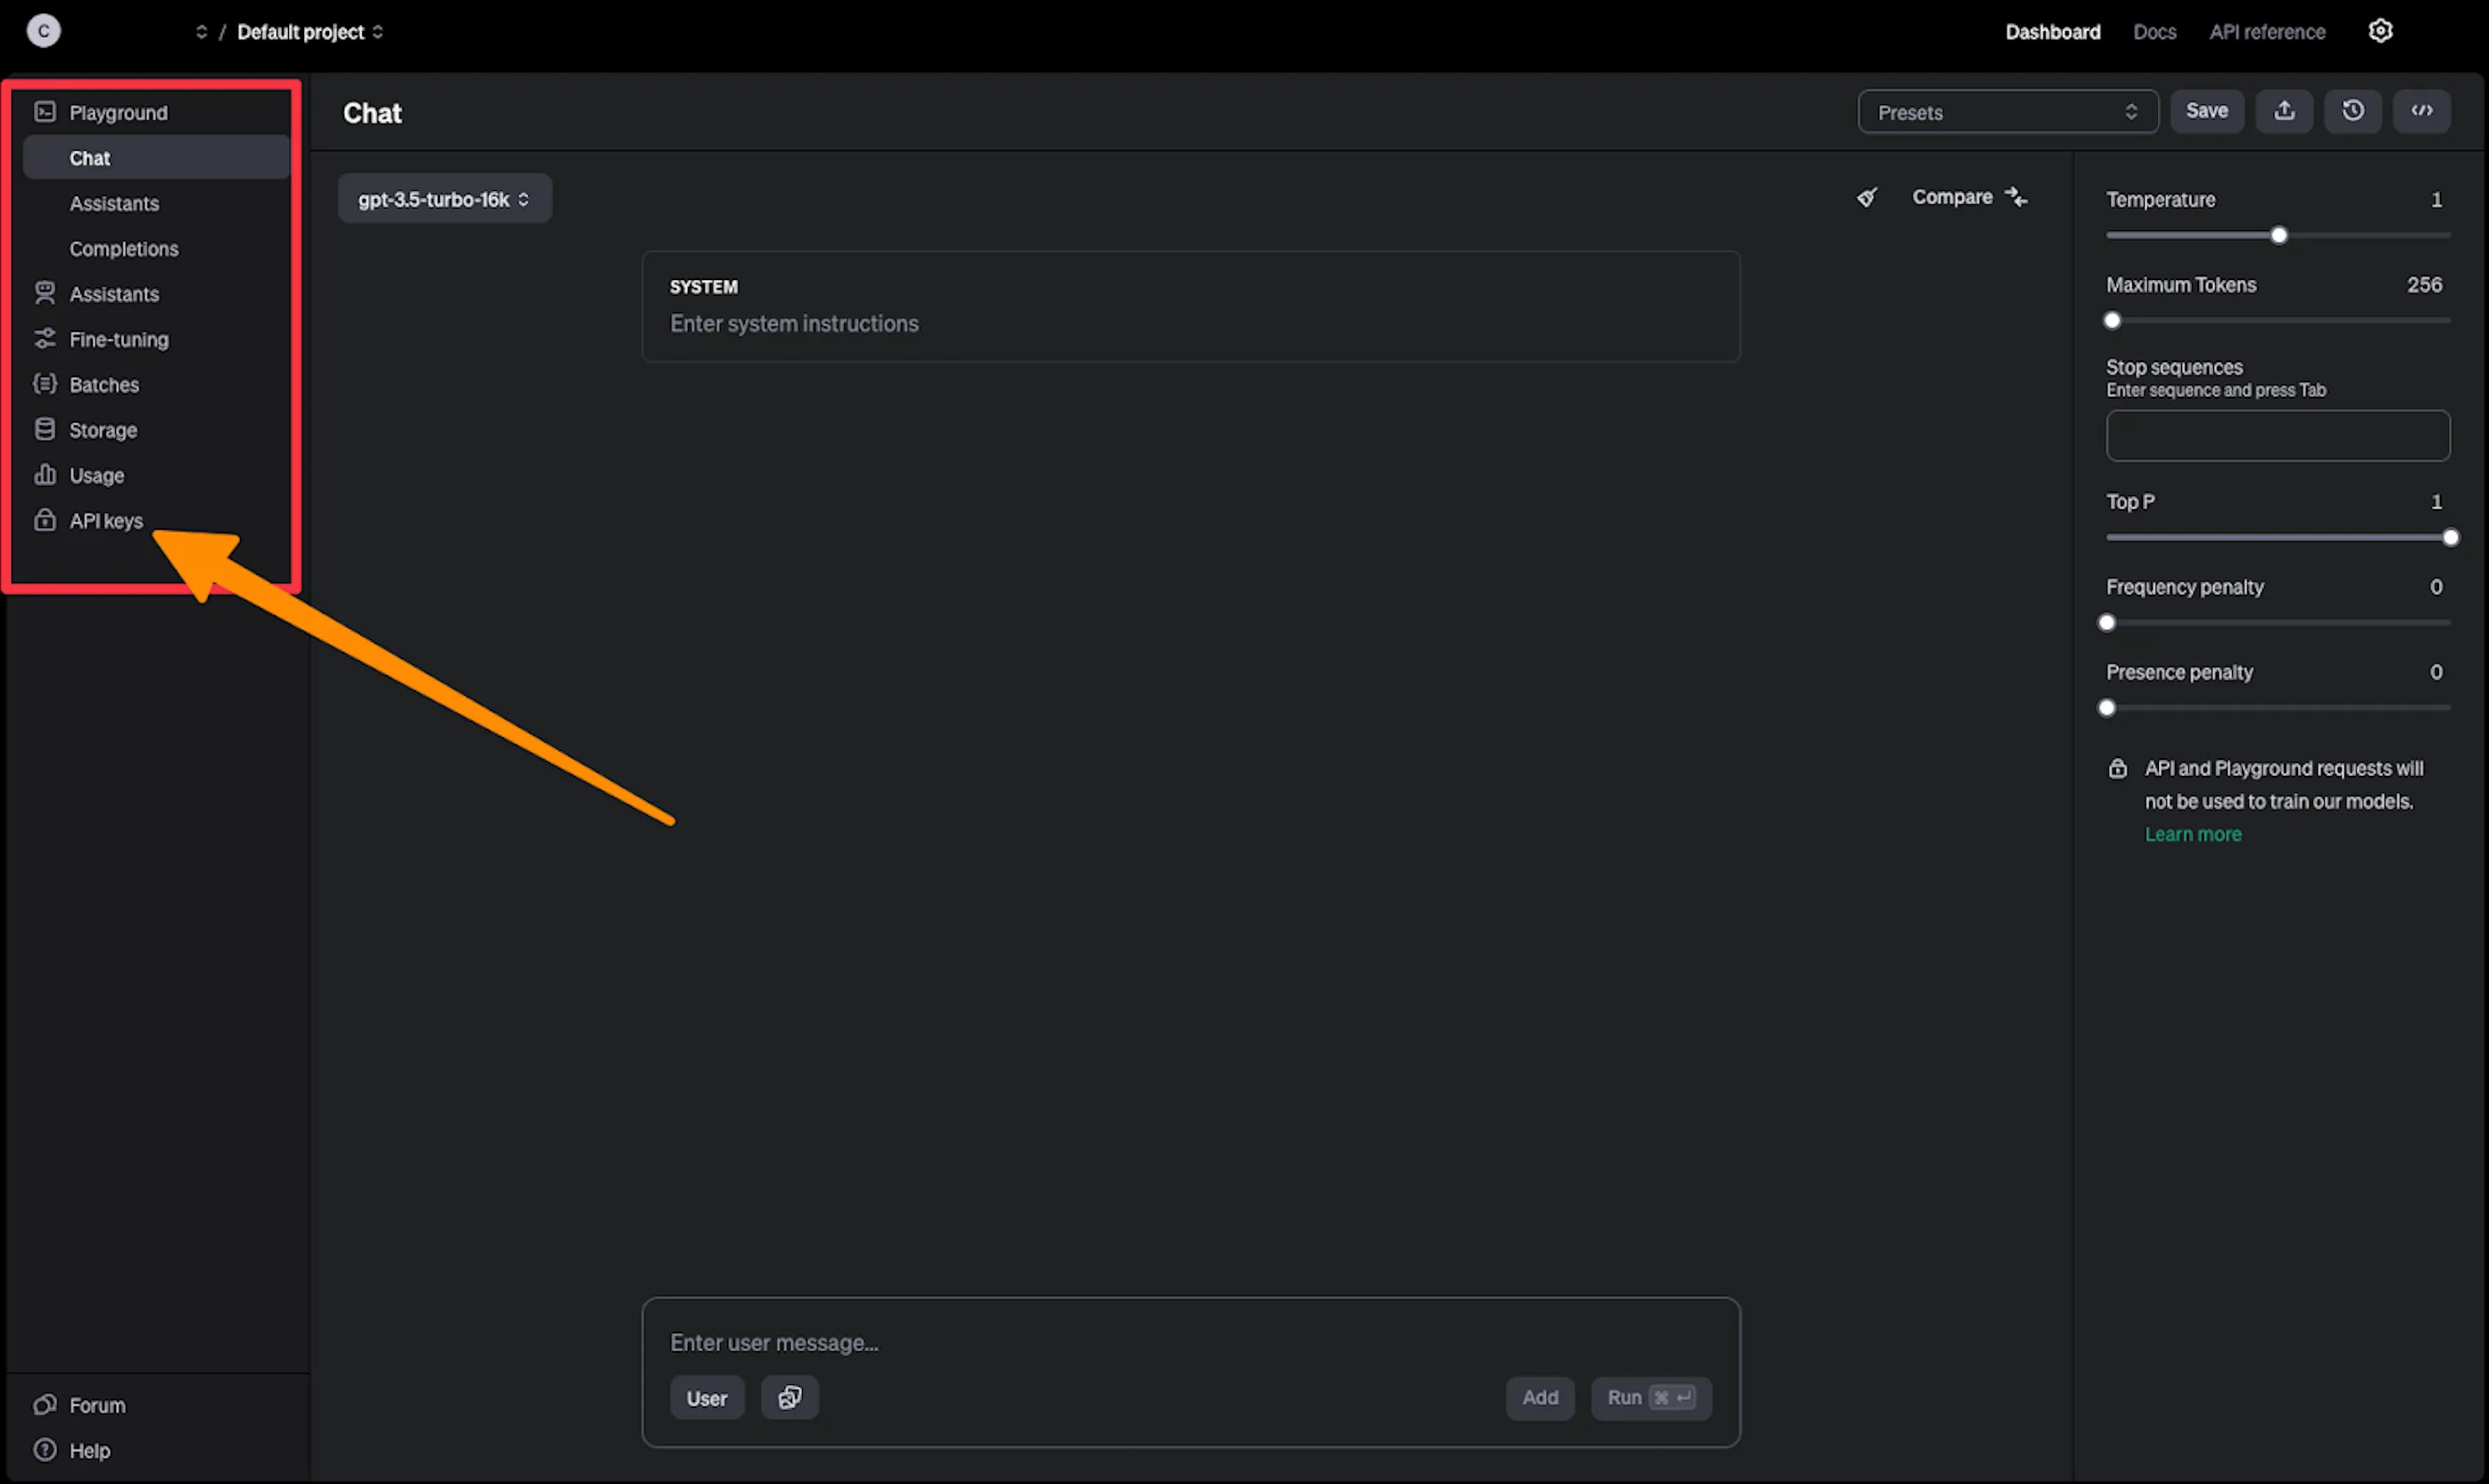Click the clear chat broom icon
This screenshot has width=2489, height=1484.
coord(1866,197)
